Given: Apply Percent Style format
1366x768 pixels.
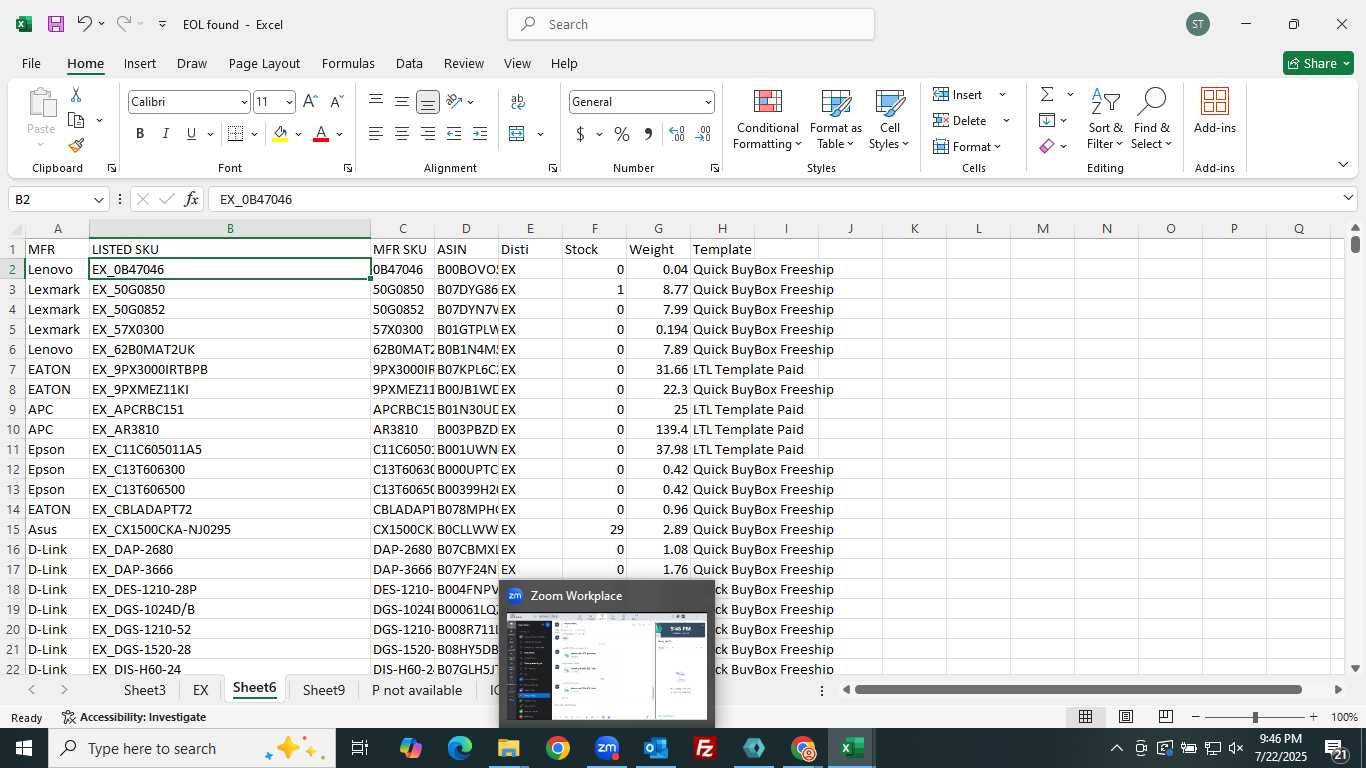Looking at the screenshot, I should (622, 134).
